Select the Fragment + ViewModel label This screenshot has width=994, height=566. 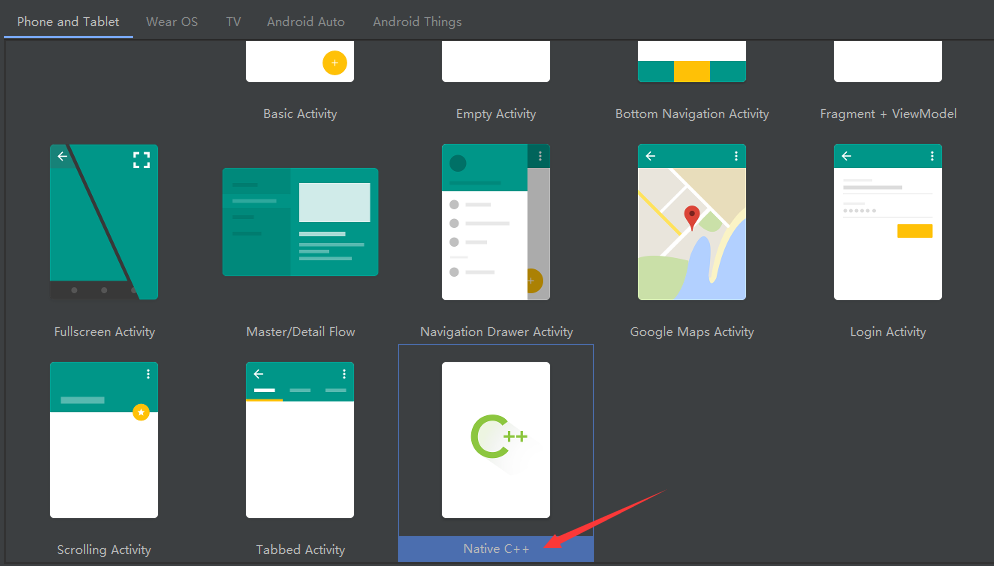888,114
